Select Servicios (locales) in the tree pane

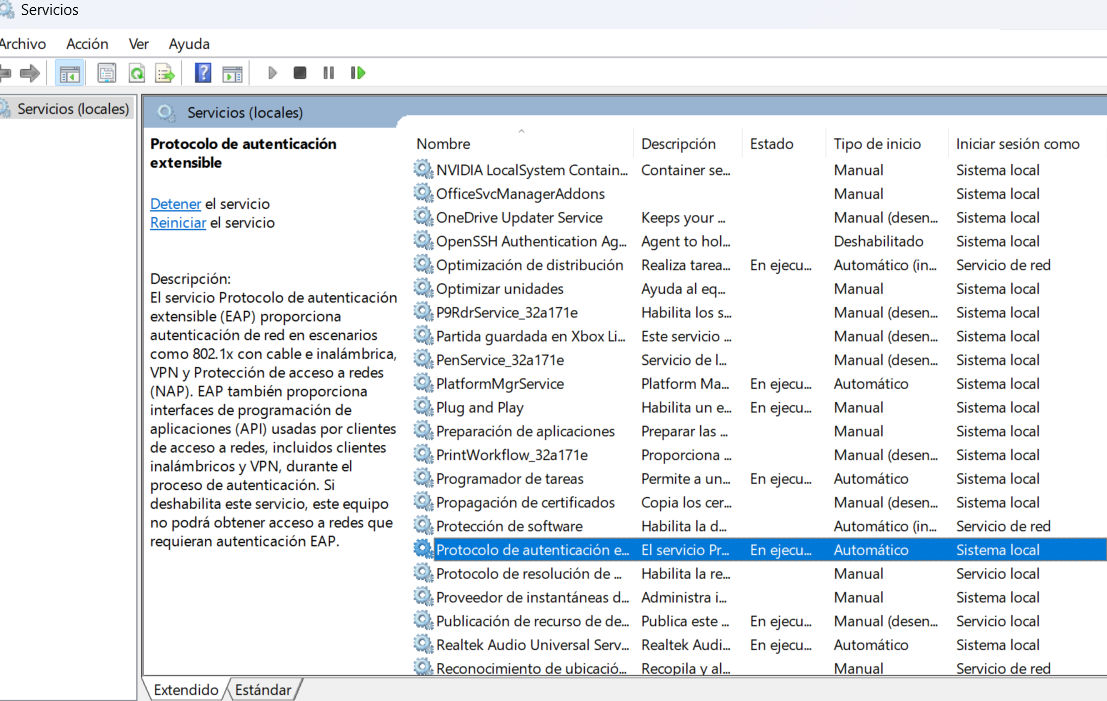point(73,109)
